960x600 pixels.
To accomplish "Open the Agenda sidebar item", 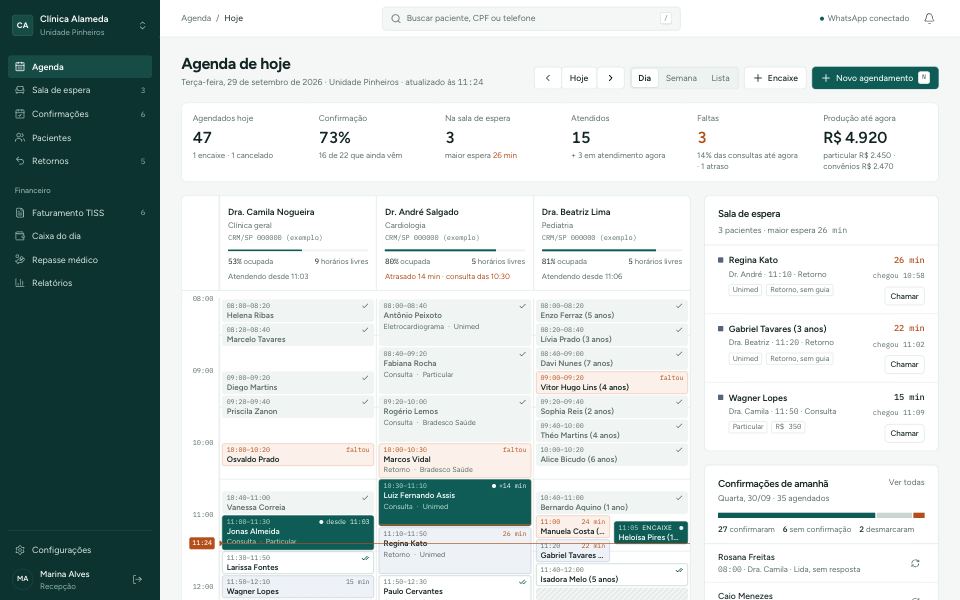I will pos(80,67).
